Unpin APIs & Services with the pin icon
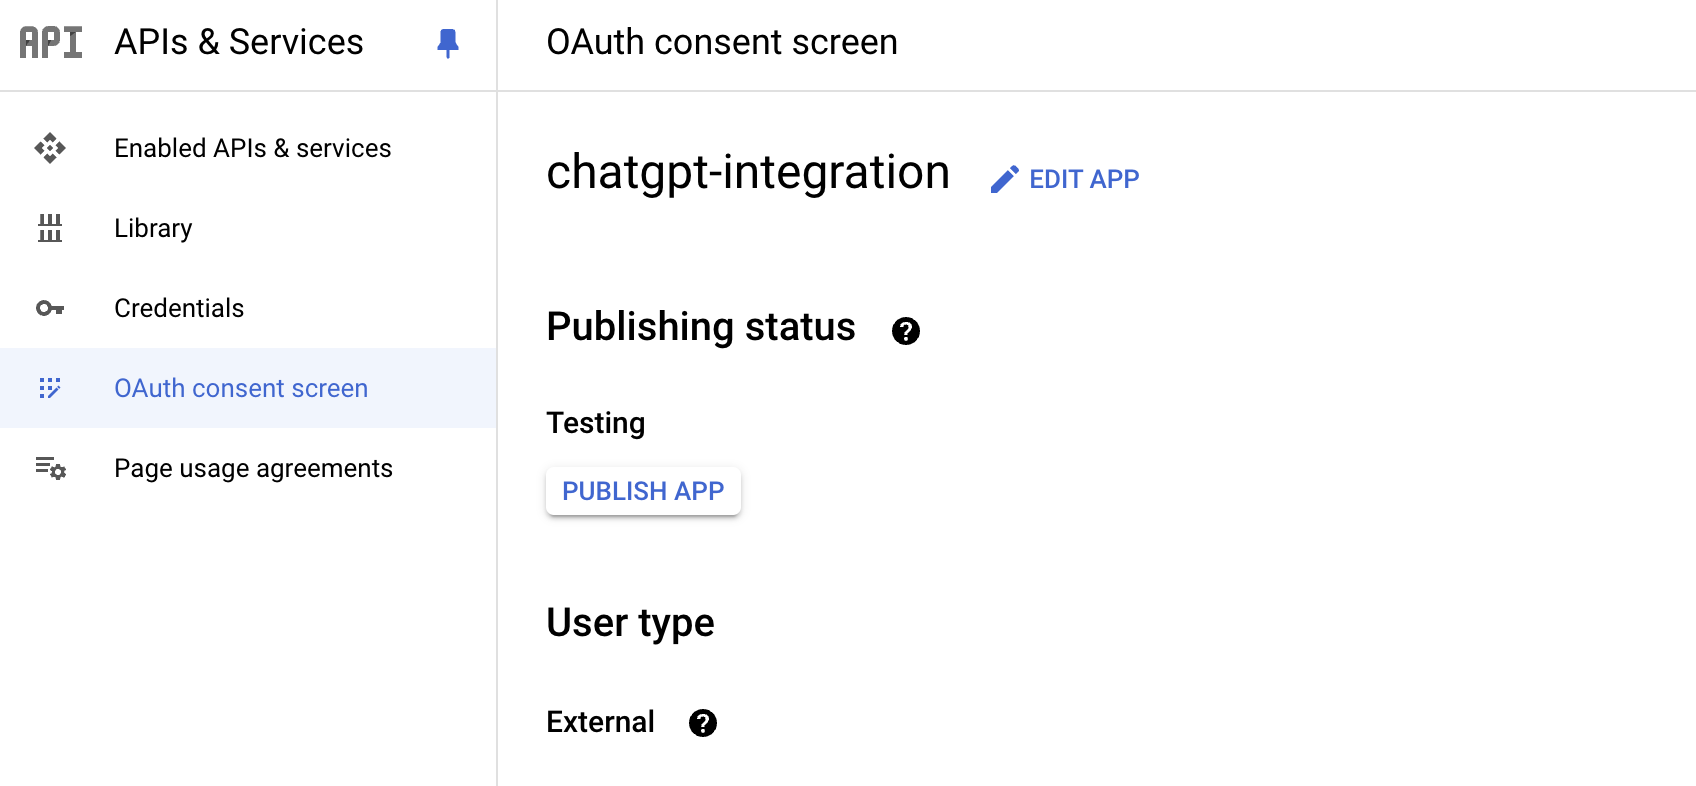Image resolution: width=1696 pixels, height=786 pixels. (x=448, y=43)
